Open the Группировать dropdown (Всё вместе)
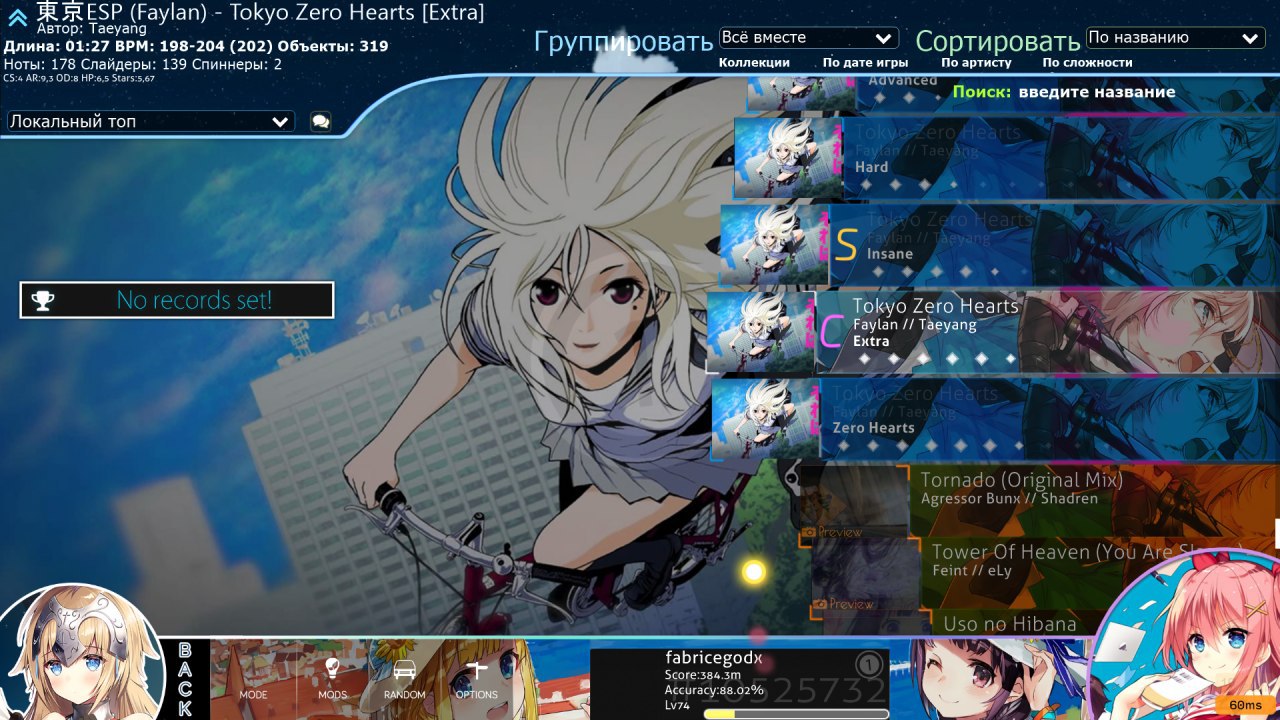The height and width of the screenshot is (720, 1280). pos(808,38)
